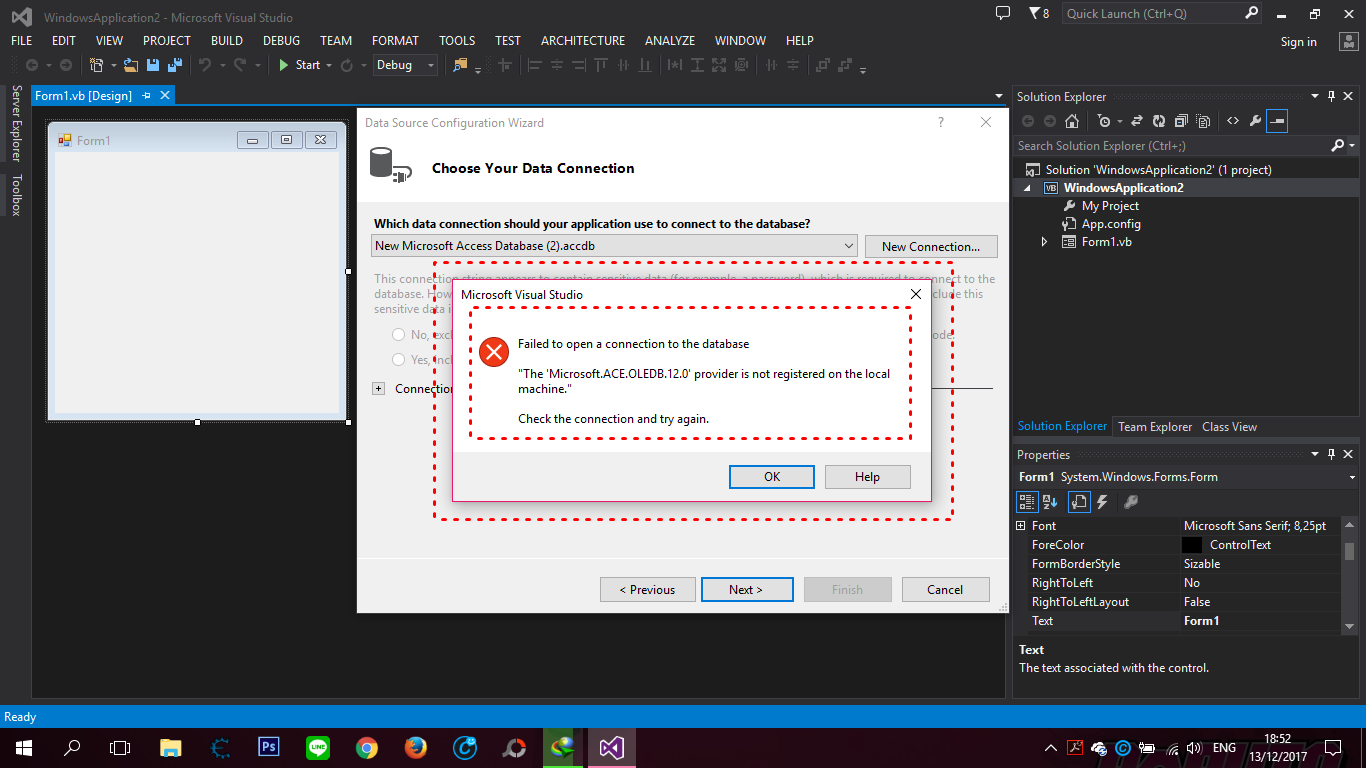Click the Search Solution Explorer field
This screenshot has height=768, width=1366.
[1171, 146]
